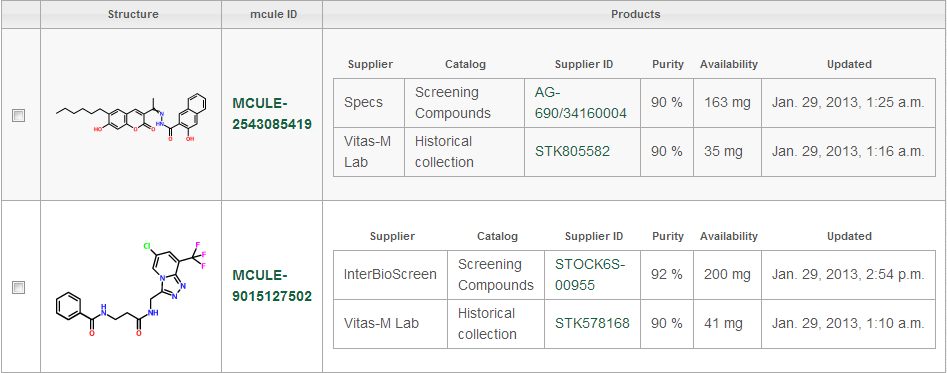This screenshot has width=947, height=373.
Task: Check the box for MCULE-2543085419 row
Action: pos(19,115)
